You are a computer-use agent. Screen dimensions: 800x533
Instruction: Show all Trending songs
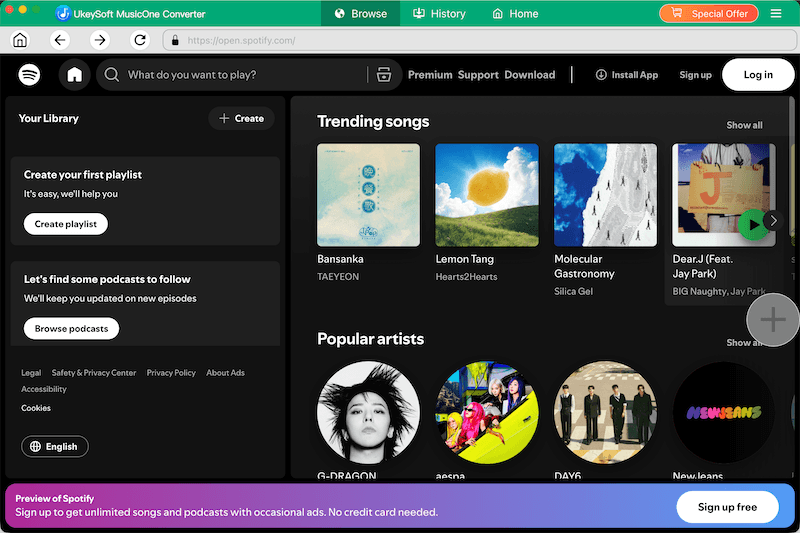[744, 125]
